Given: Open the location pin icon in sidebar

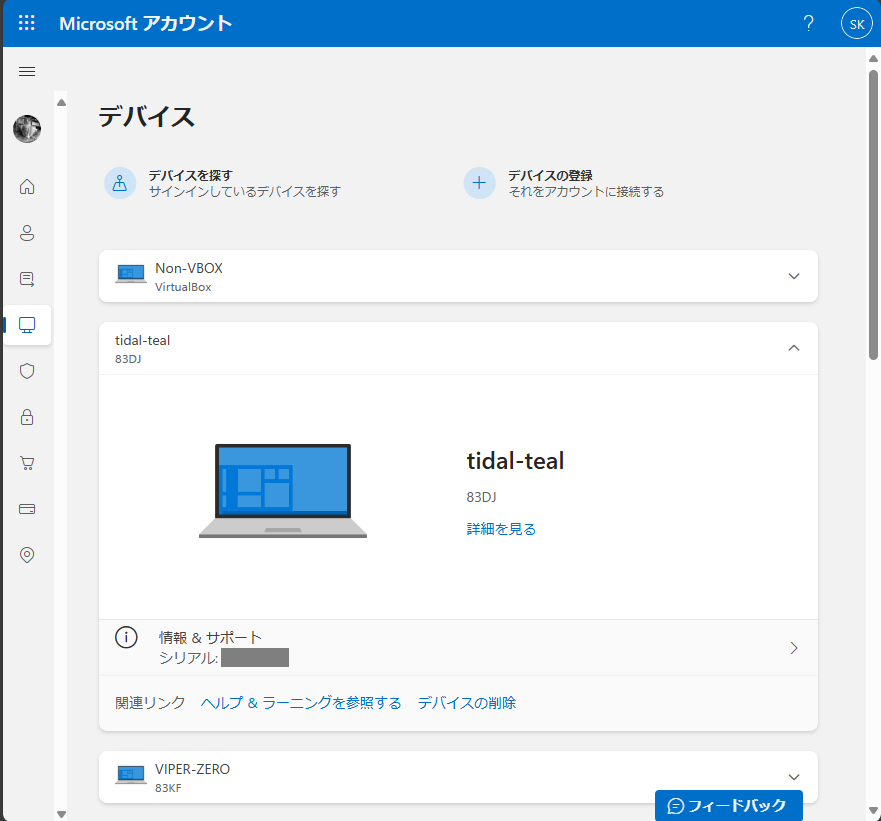Looking at the screenshot, I should click(27, 555).
